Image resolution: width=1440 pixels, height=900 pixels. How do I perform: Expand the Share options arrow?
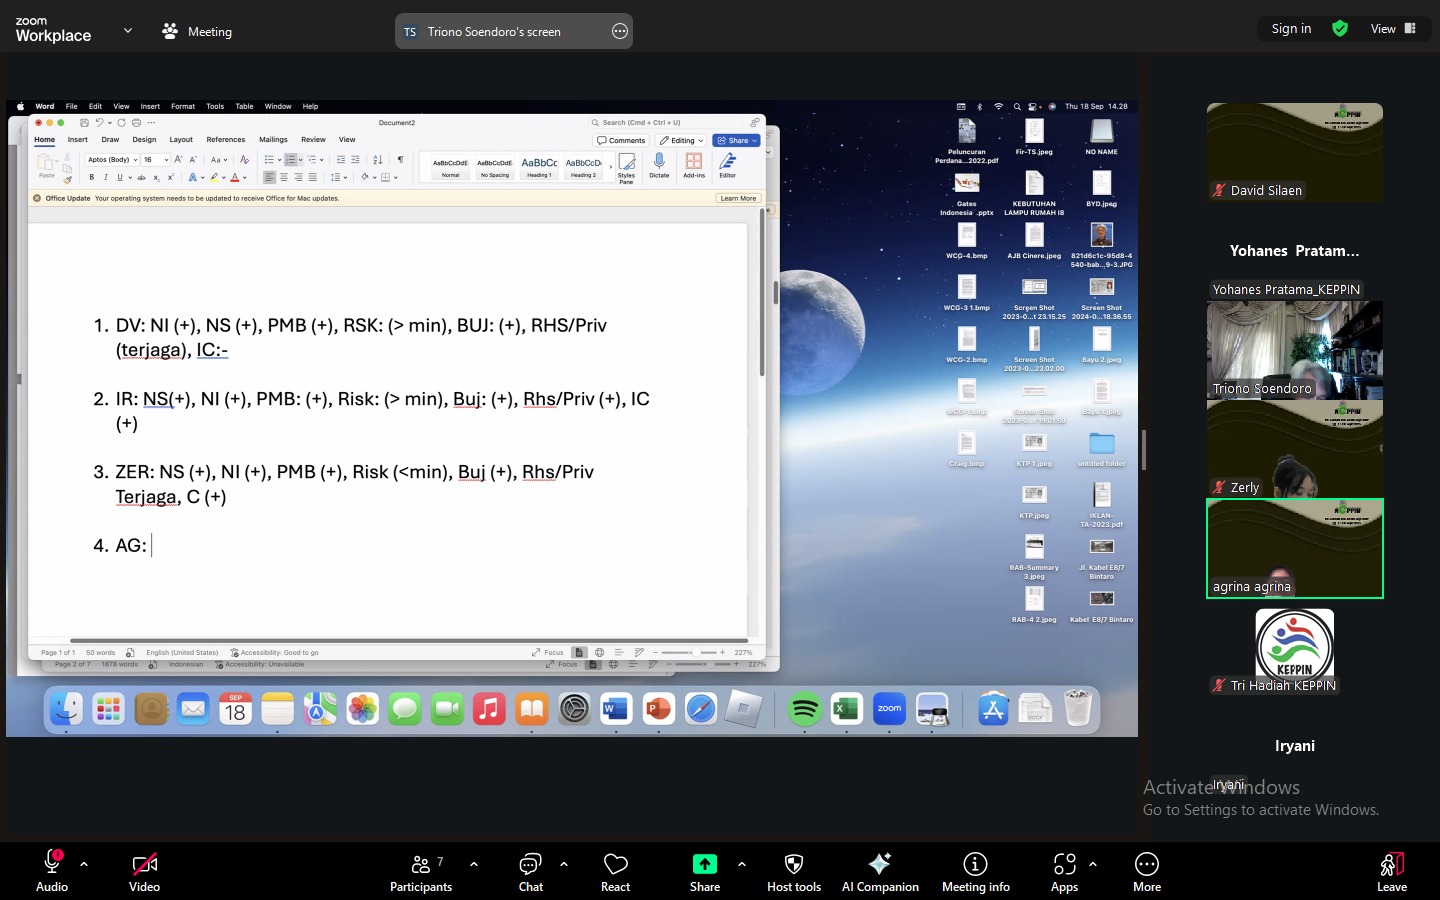click(741, 864)
